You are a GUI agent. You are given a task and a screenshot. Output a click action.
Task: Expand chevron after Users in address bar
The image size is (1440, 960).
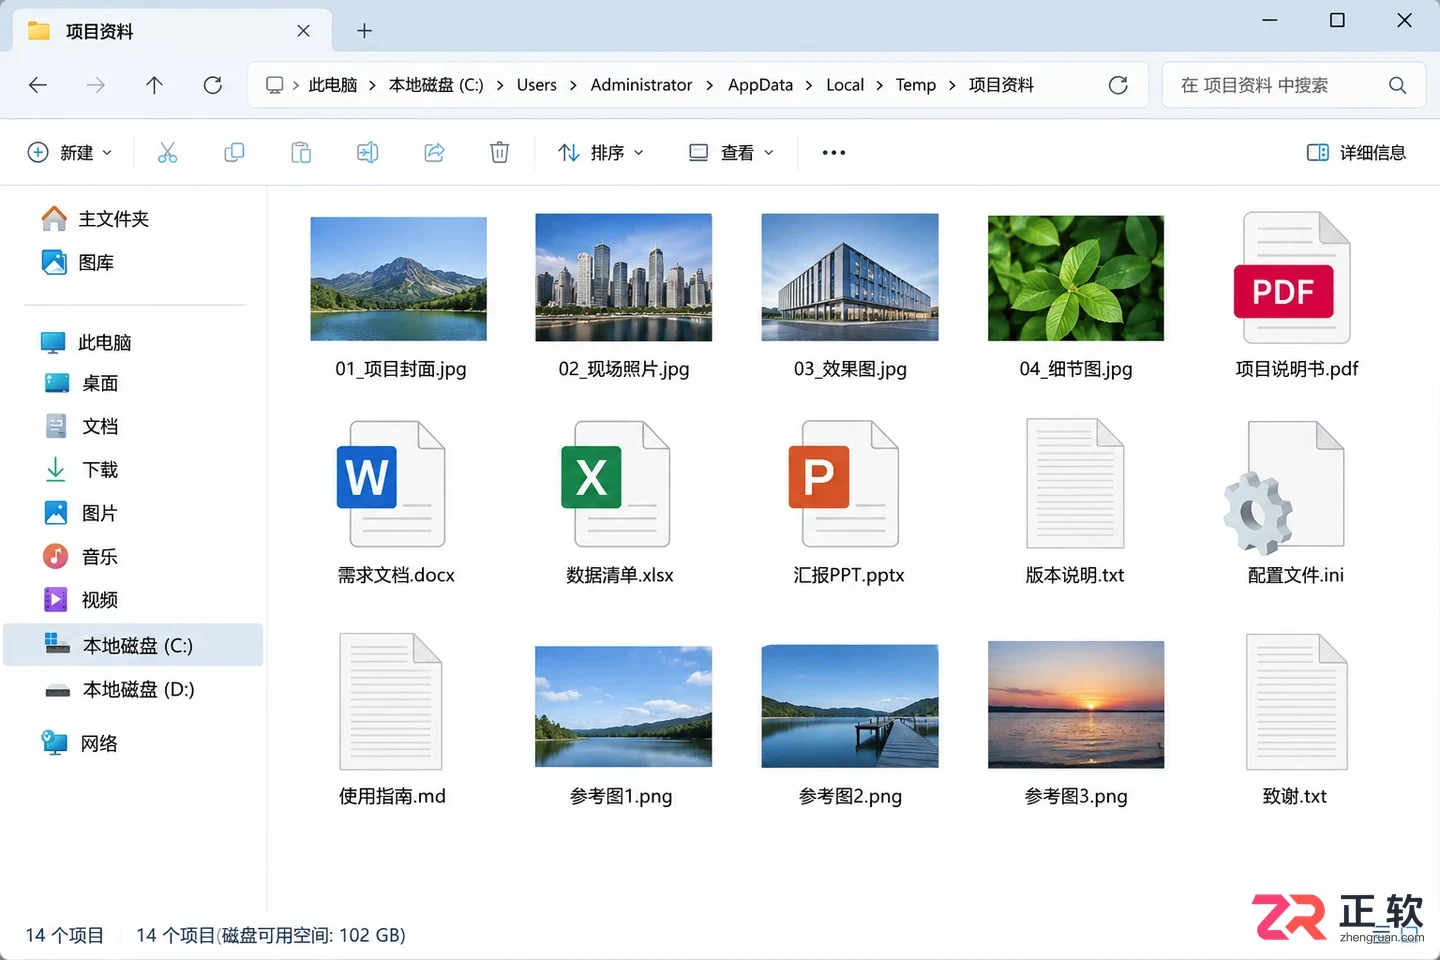click(573, 85)
